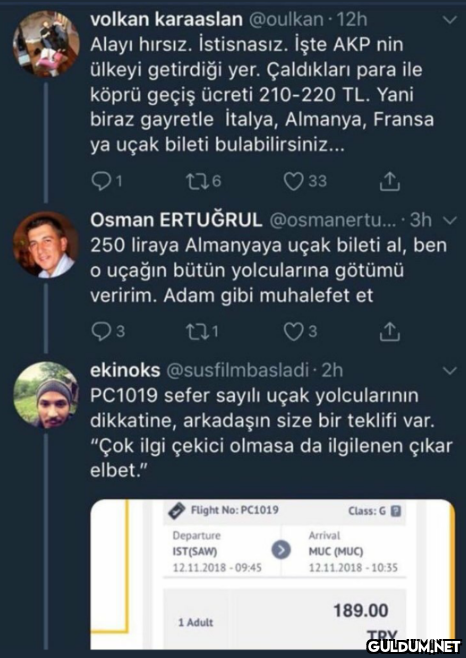Reply to volkan karaaslan's tweet
The image size is (466, 658).
click(99, 182)
